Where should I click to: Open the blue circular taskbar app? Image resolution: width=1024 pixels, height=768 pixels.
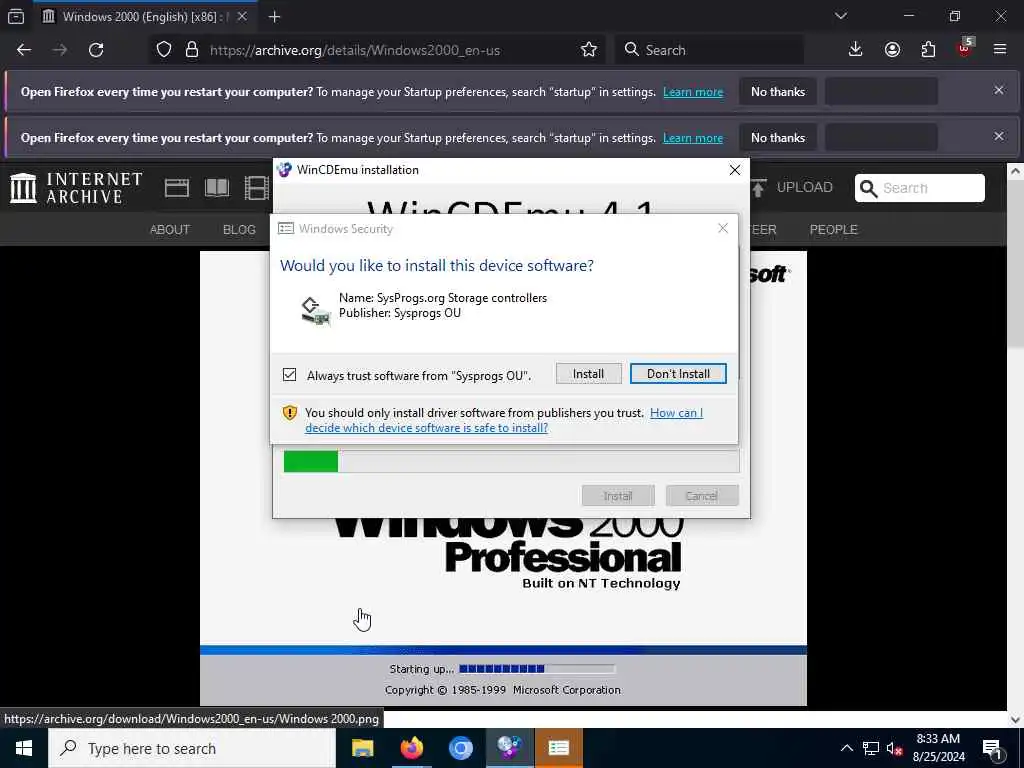pyautogui.click(x=460, y=748)
